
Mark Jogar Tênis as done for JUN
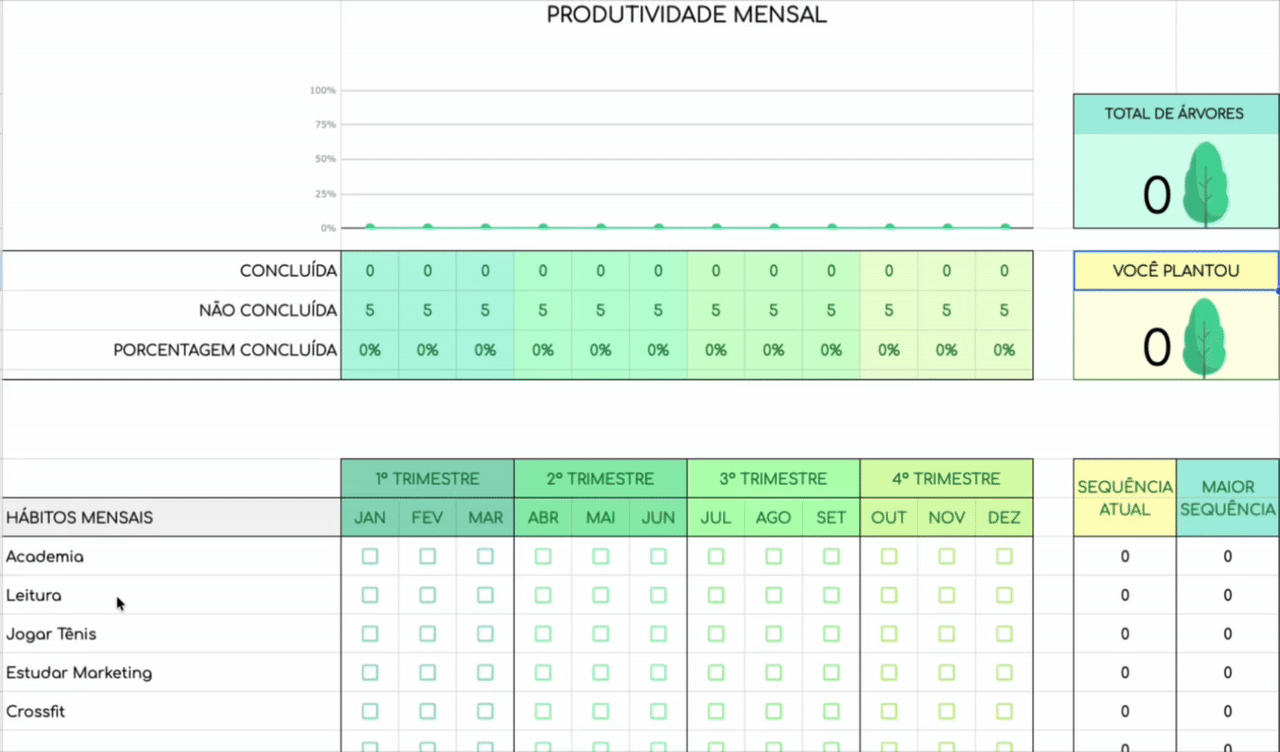tap(658, 634)
